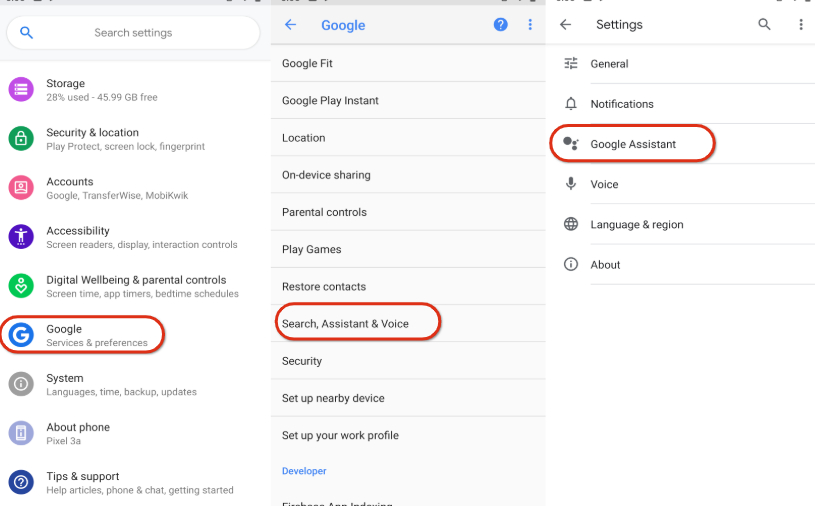Tap the Google G logo icon

point(21,335)
